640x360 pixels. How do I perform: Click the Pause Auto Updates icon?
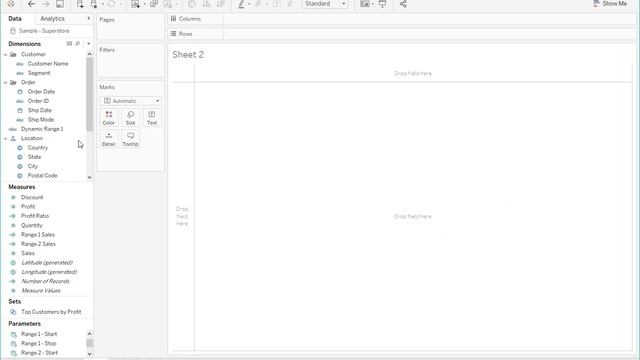[x=94, y=4]
